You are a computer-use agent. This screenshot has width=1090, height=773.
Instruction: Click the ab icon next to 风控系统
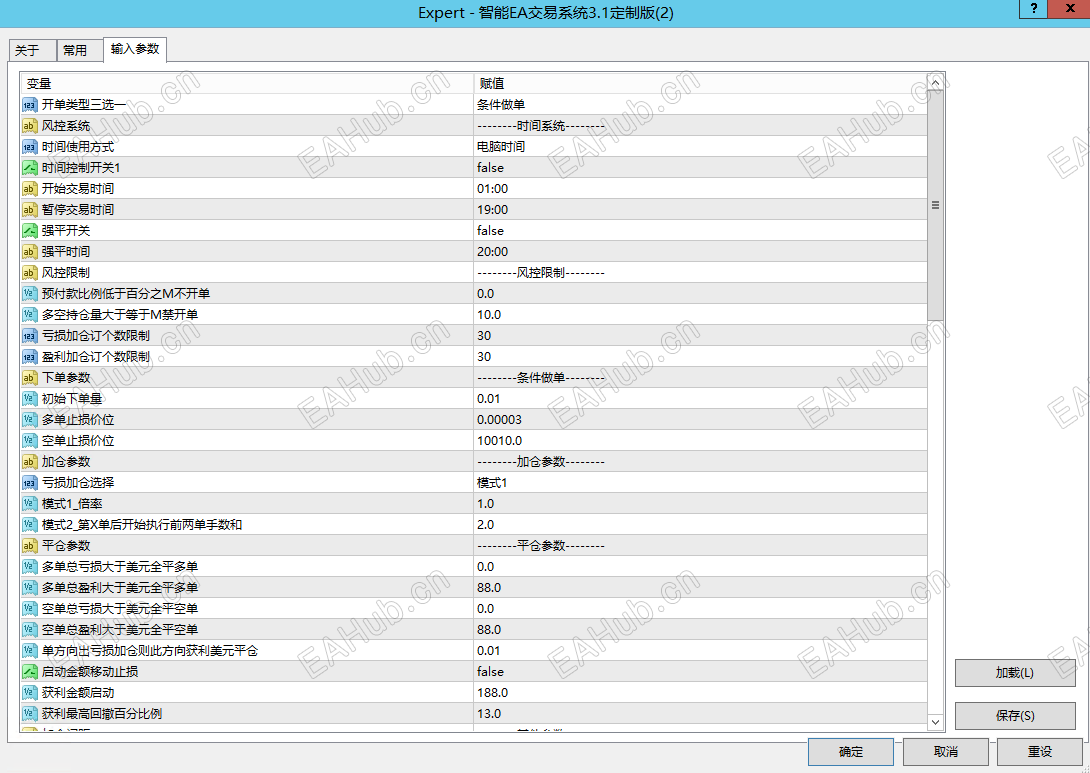(27, 126)
